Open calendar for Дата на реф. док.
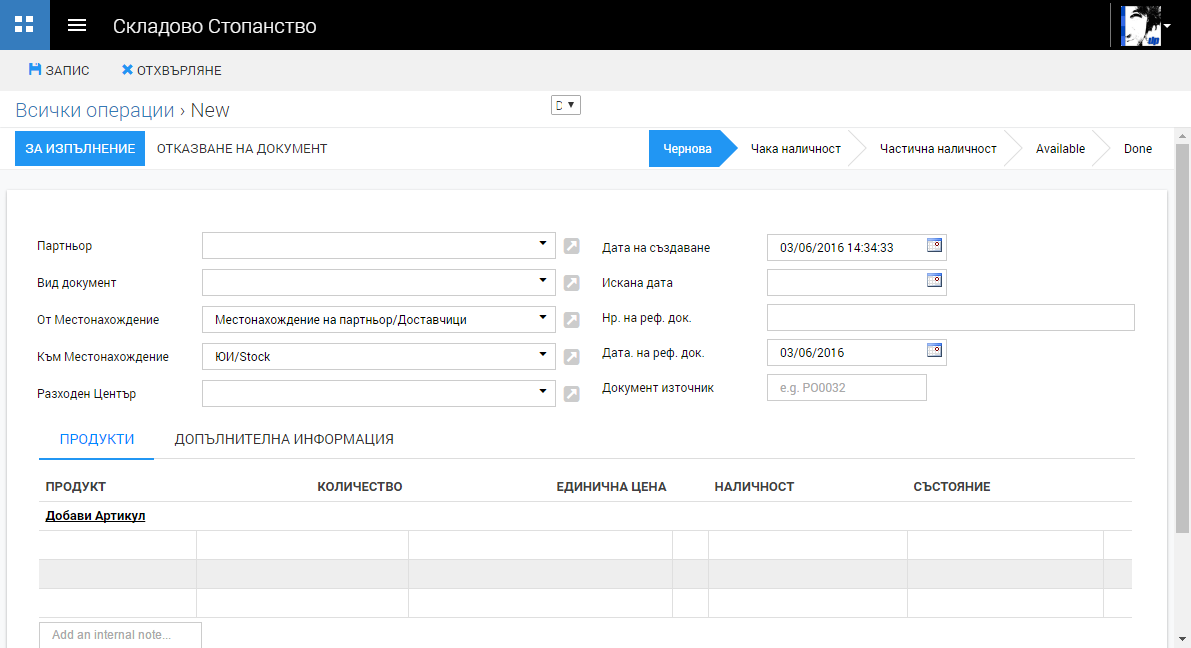 934,350
